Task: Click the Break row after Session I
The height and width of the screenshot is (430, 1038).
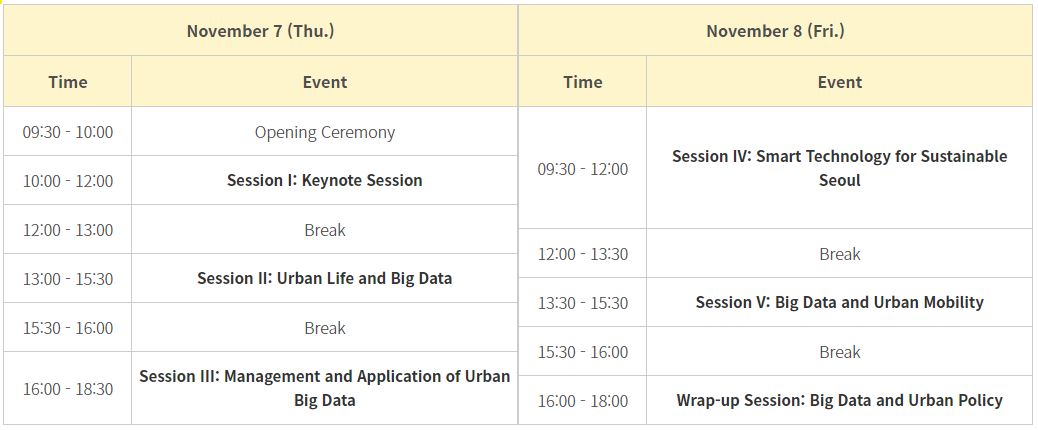Action: [x=324, y=230]
